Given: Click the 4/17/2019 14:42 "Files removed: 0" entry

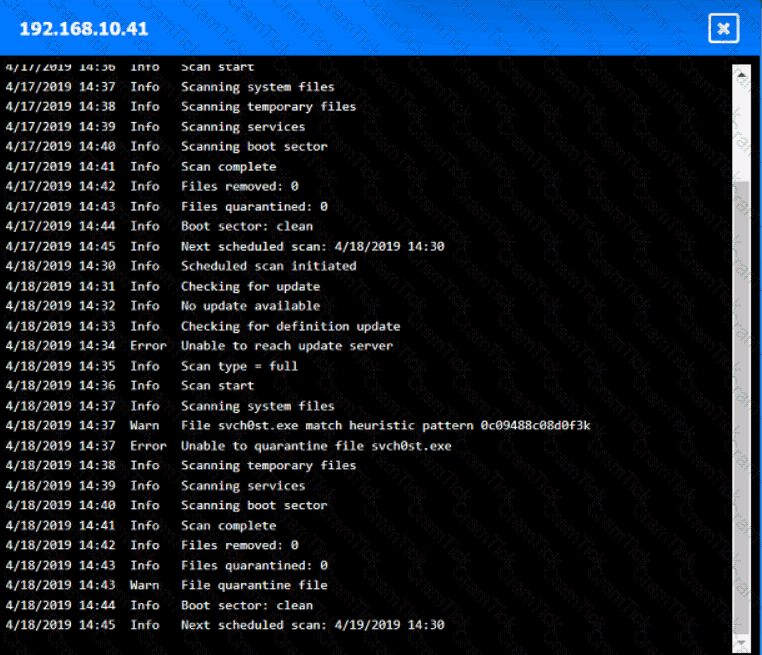Looking at the screenshot, I should coord(239,187).
